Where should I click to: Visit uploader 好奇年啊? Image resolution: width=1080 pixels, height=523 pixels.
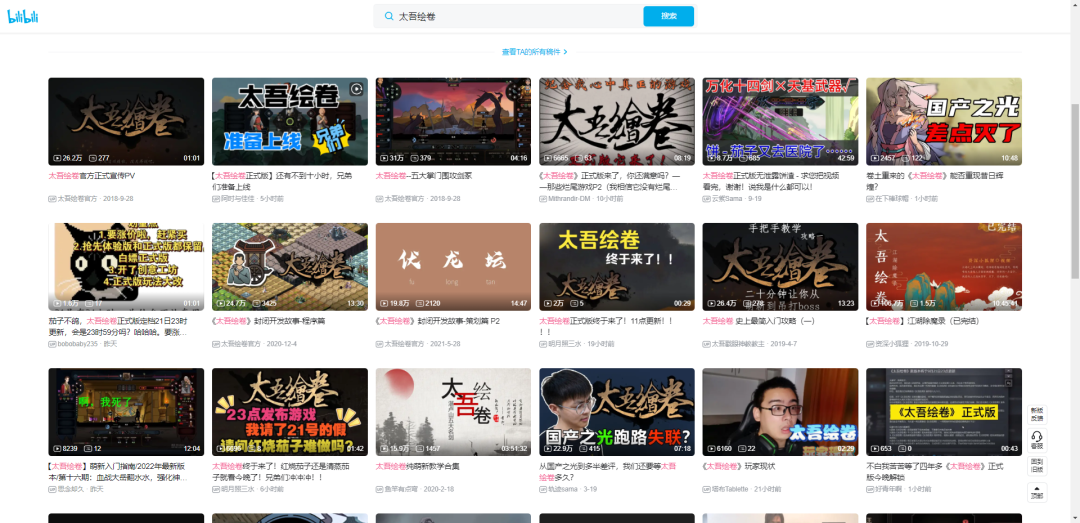(889, 489)
